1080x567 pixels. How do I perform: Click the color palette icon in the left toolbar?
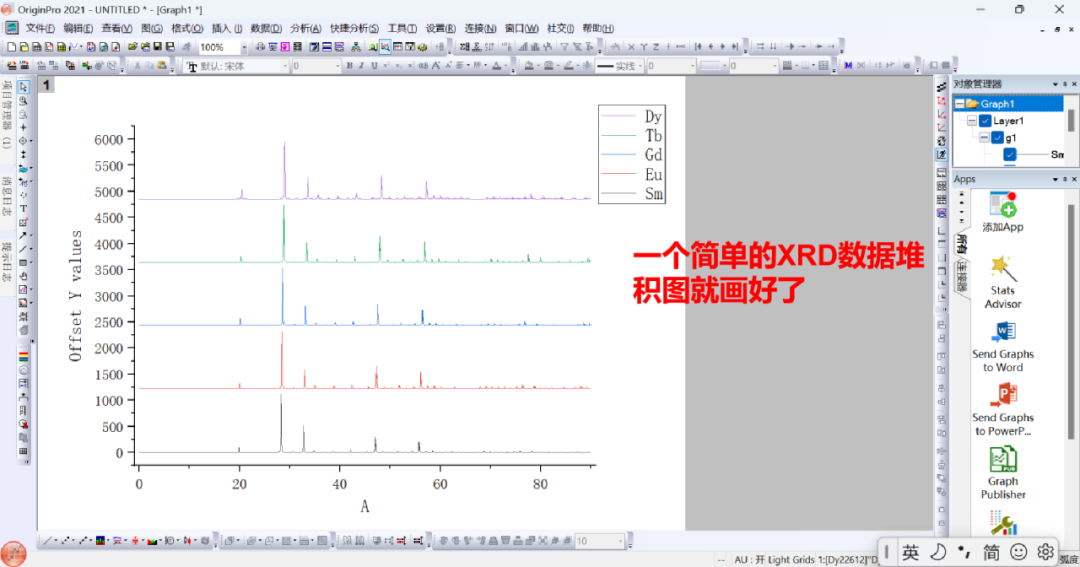[x=23, y=356]
